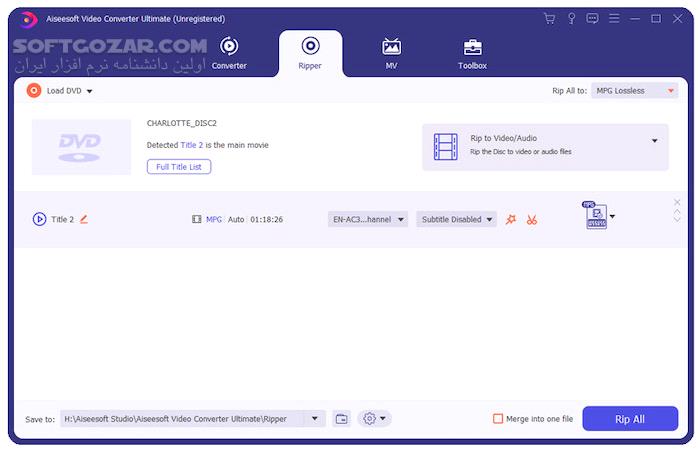Open the Subtitle Disabled dropdown
This screenshot has width=700, height=452.
coord(456,219)
